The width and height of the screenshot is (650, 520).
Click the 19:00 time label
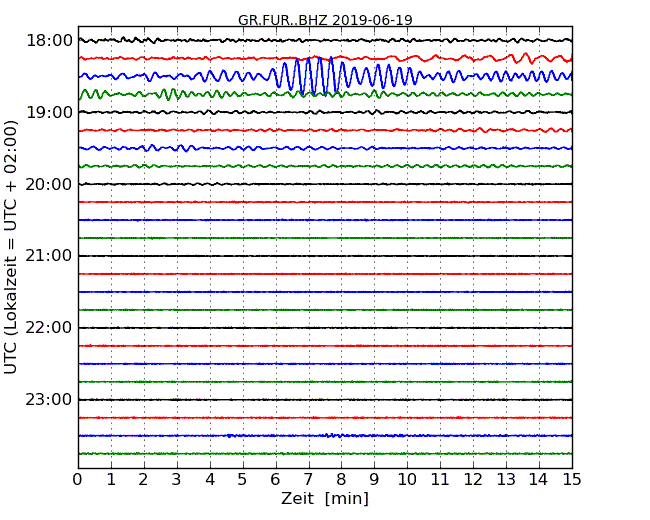pos(49,112)
